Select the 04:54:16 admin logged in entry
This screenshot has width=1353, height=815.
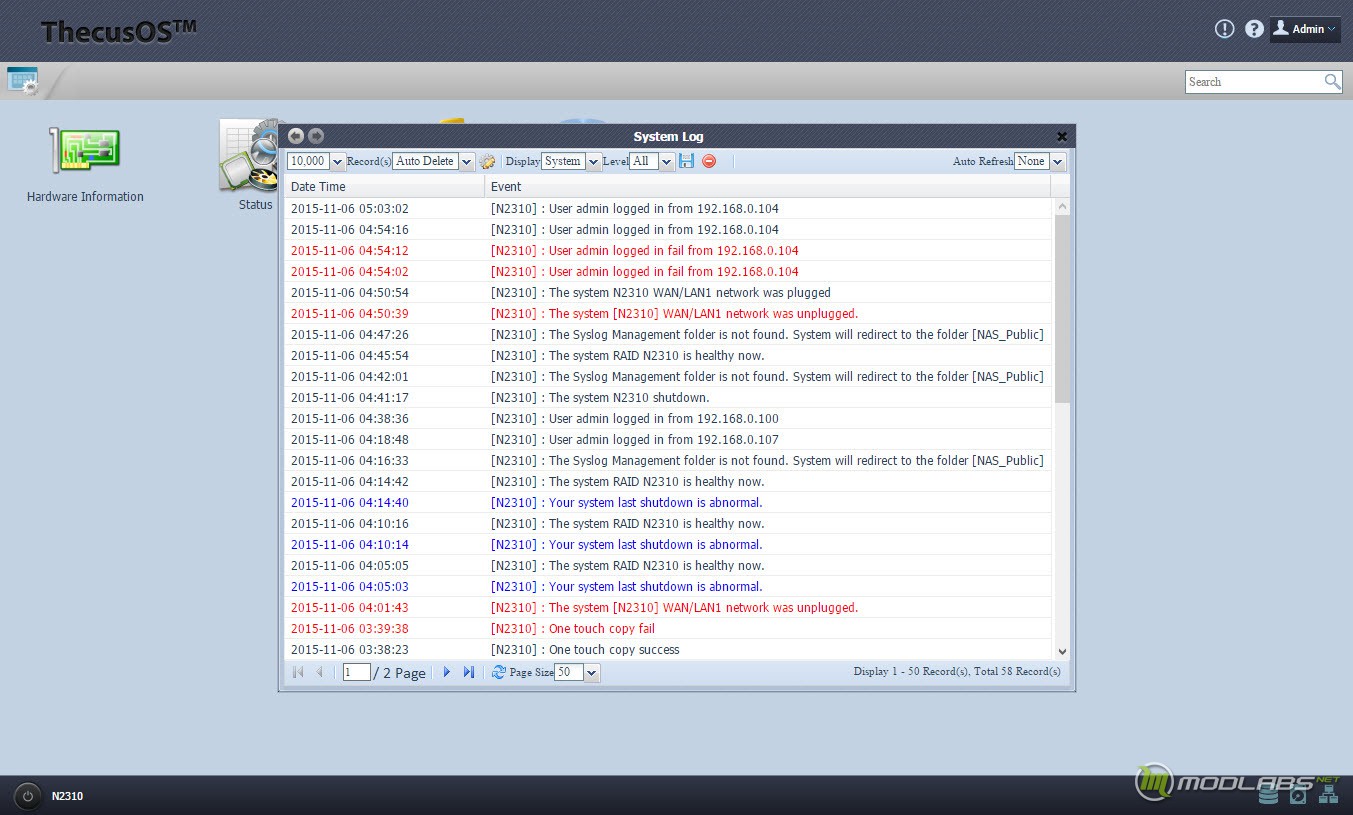(668, 230)
